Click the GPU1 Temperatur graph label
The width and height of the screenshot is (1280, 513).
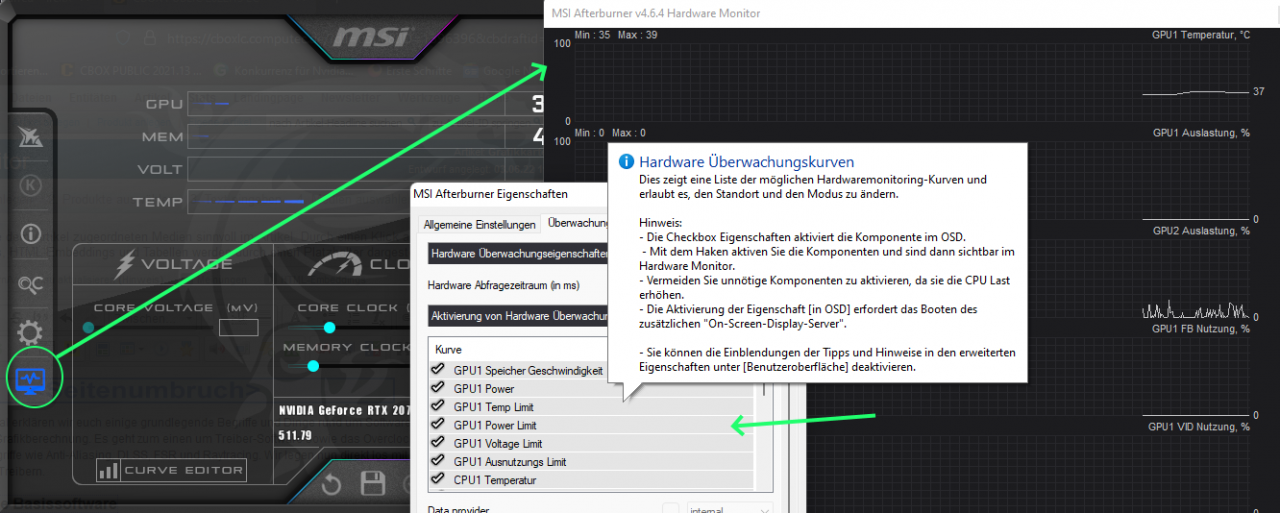pyautogui.click(x=1201, y=34)
